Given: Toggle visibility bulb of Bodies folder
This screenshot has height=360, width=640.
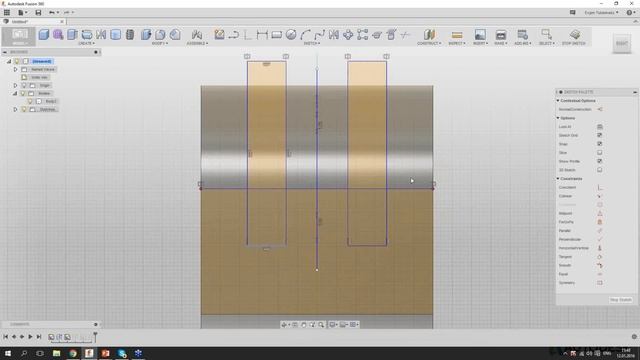Looking at the screenshot, I should 23,93.
